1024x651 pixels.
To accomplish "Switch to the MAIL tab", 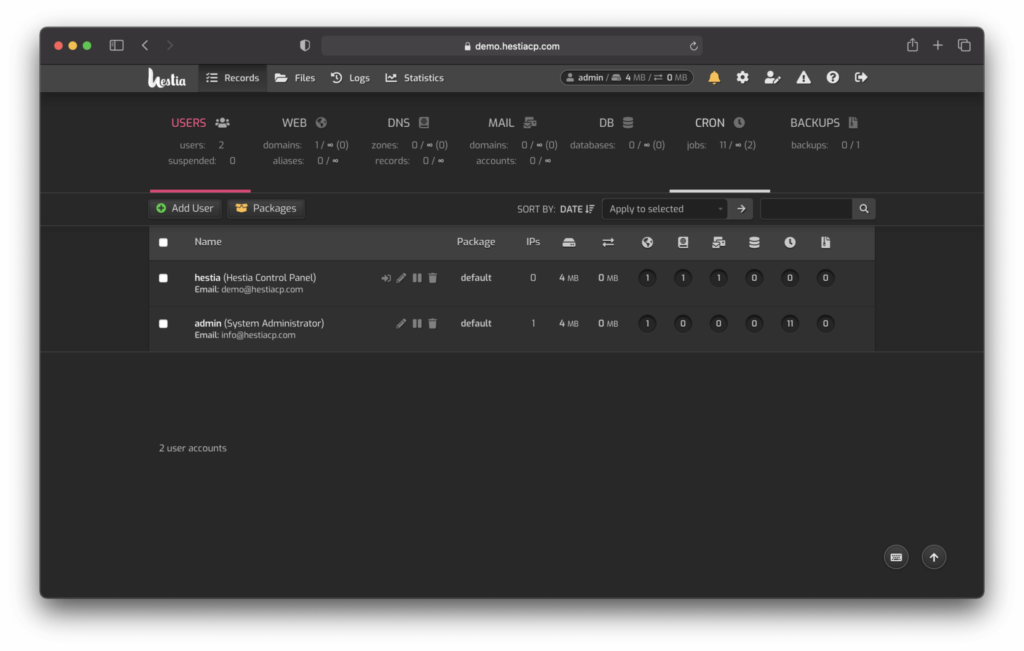I will [x=512, y=123].
